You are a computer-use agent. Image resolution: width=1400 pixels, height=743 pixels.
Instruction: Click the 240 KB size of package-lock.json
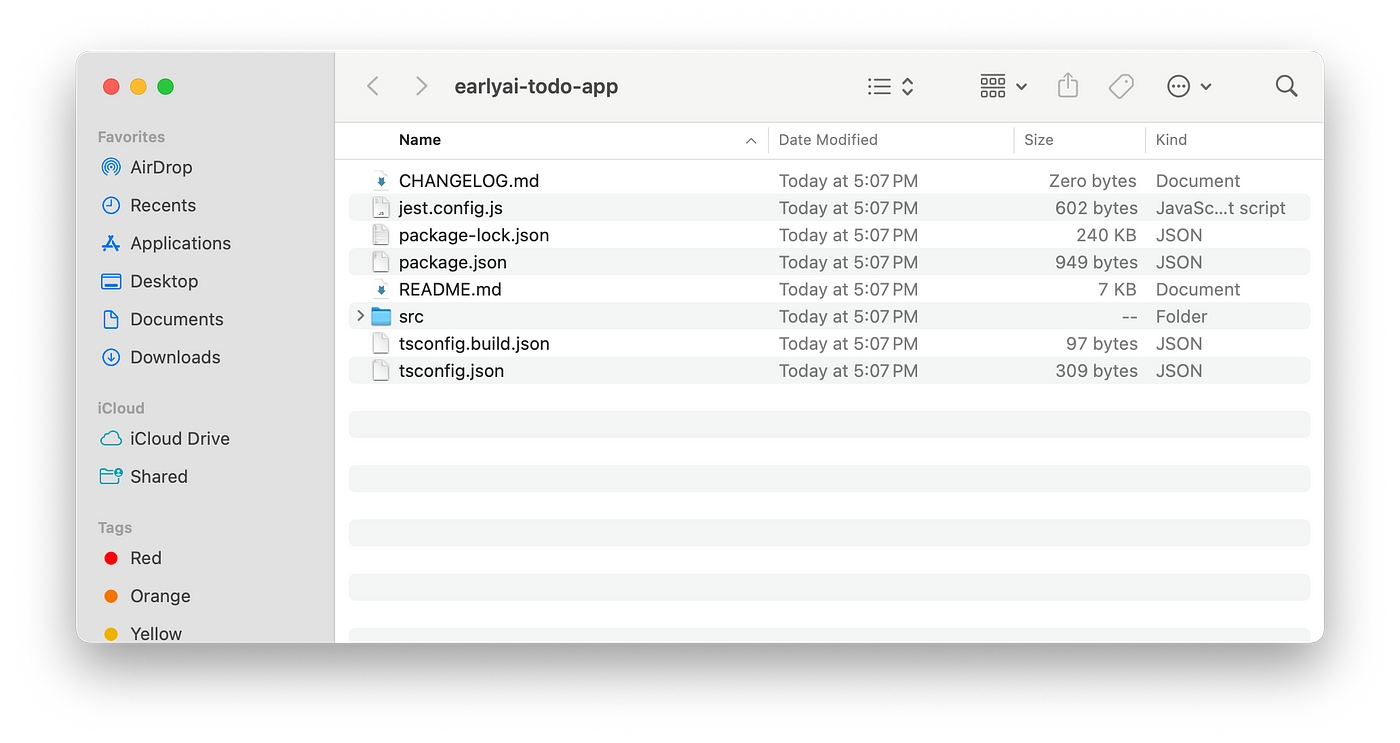click(1106, 235)
